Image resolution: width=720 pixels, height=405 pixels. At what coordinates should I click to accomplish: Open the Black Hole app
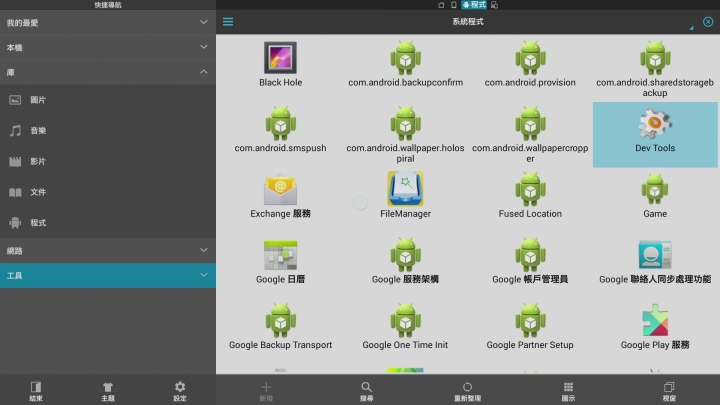click(280, 64)
